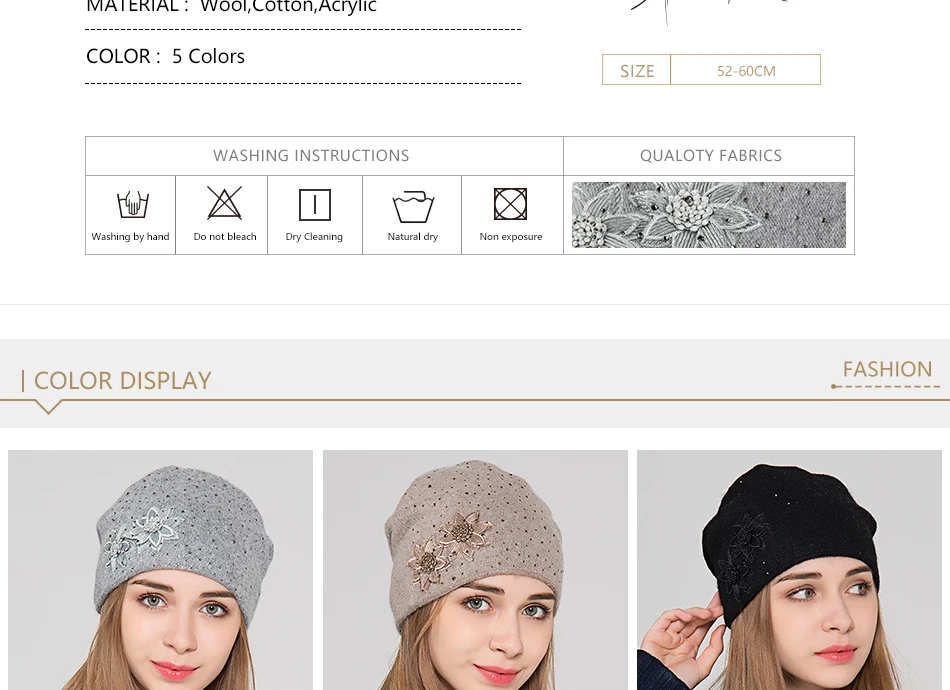Click the FASHION label

click(888, 369)
